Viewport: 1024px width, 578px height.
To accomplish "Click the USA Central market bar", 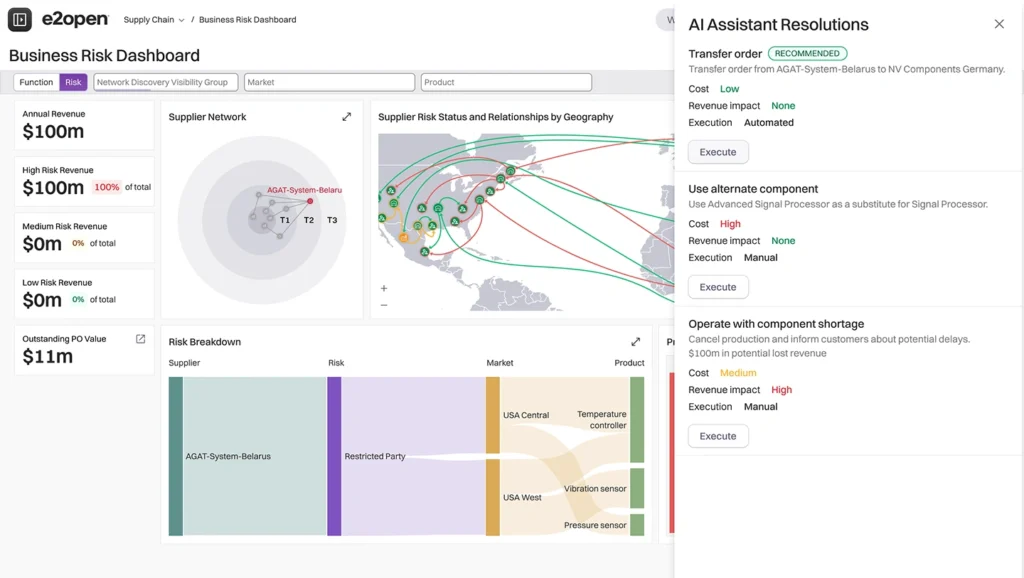I will 492,415.
